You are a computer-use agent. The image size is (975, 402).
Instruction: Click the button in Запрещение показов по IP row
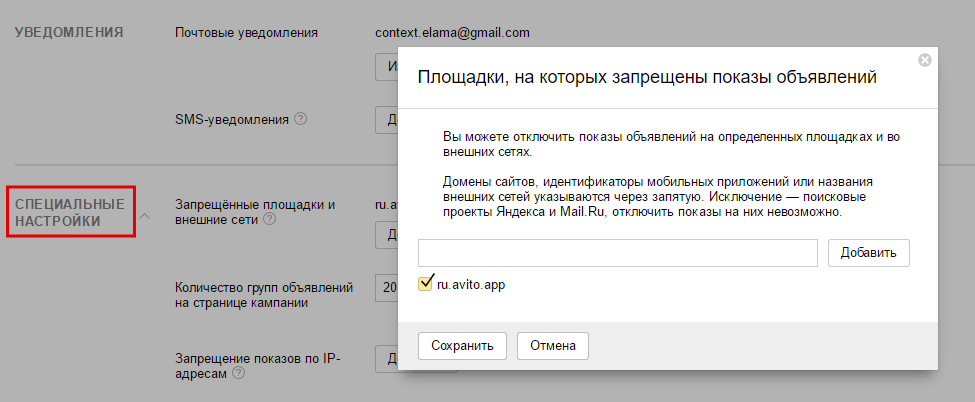[386, 358]
